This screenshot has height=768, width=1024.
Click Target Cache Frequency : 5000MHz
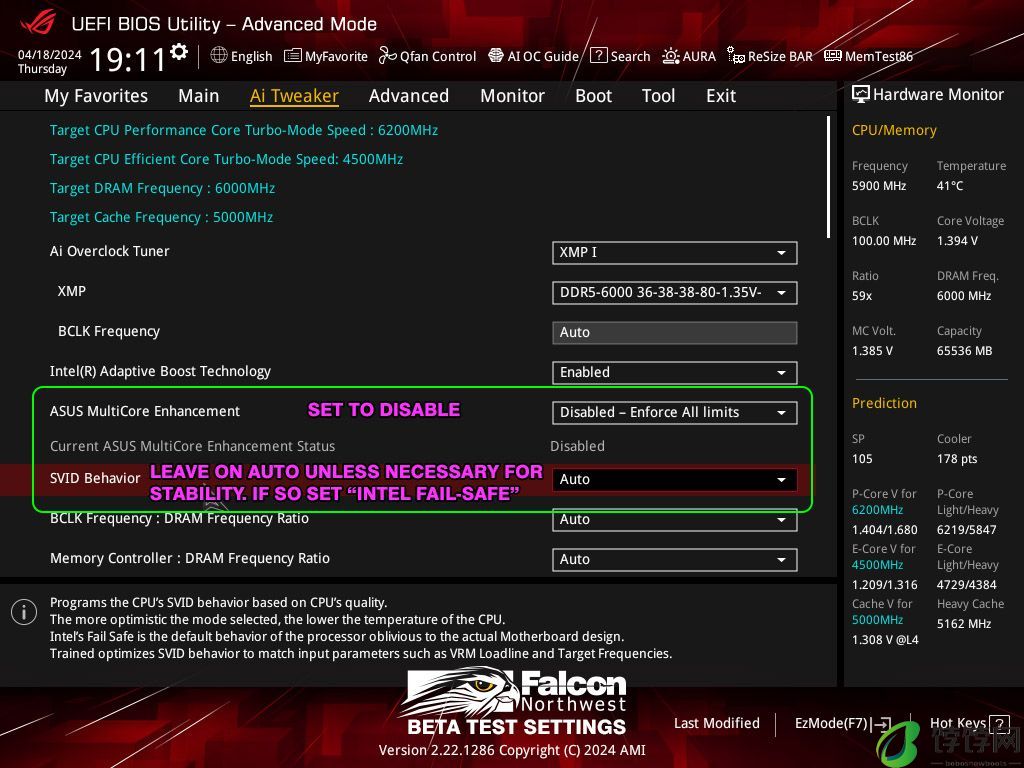[161, 217]
